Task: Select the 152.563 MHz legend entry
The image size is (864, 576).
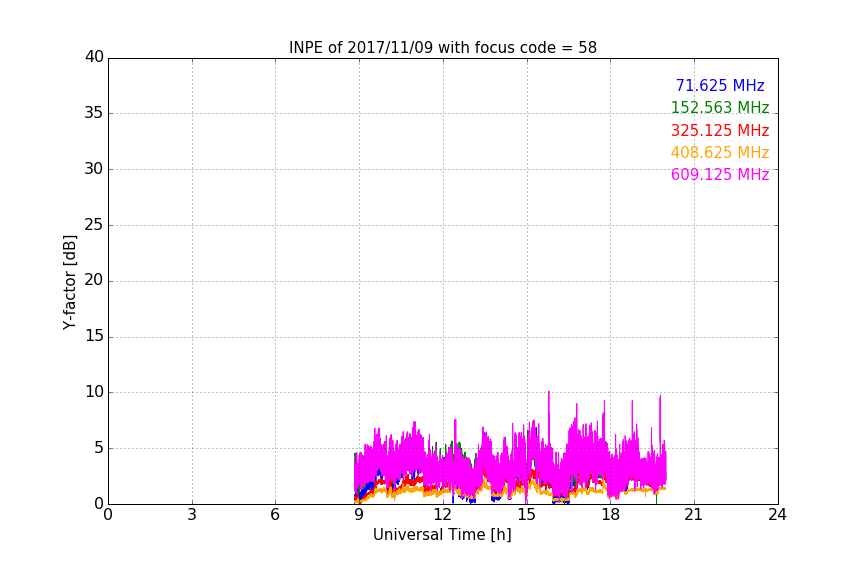Action: click(720, 107)
